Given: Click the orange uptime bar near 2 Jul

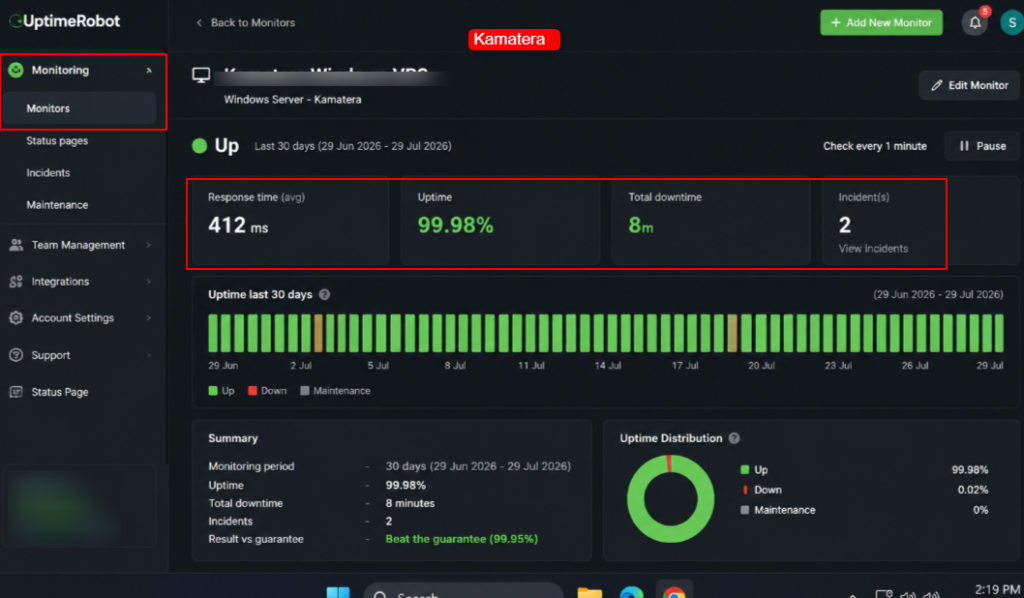Looking at the screenshot, I should coord(318,333).
